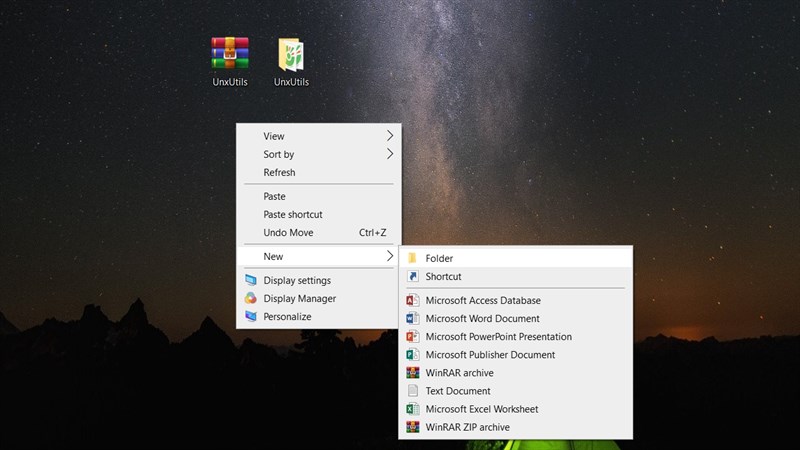This screenshot has width=800, height=450.
Task: Create a new Text Document
Action: (458, 391)
